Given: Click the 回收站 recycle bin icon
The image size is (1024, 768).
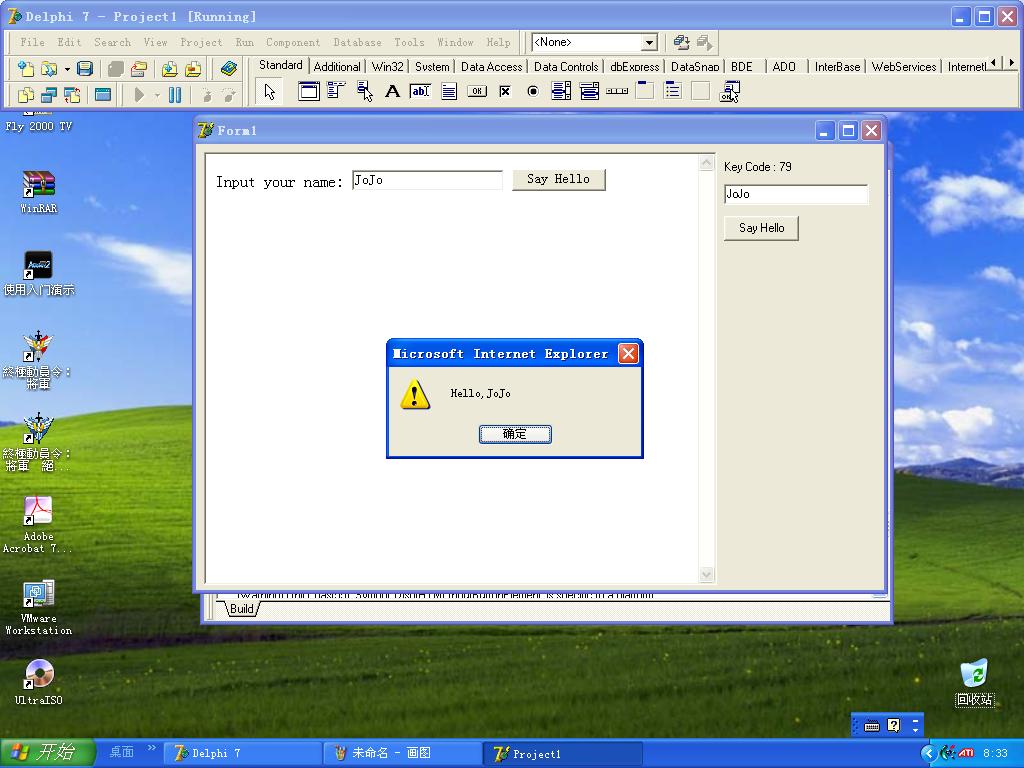Looking at the screenshot, I should point(974,682).
